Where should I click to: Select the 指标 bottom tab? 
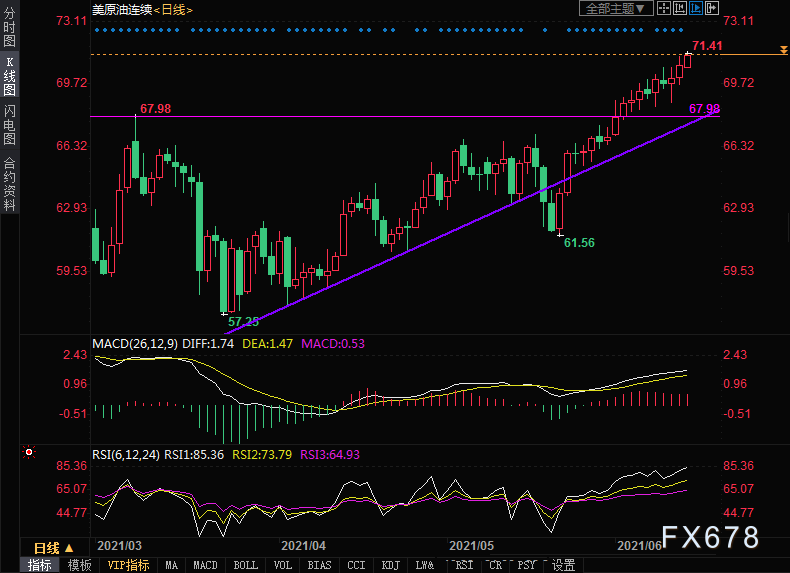tap(39, 565)
